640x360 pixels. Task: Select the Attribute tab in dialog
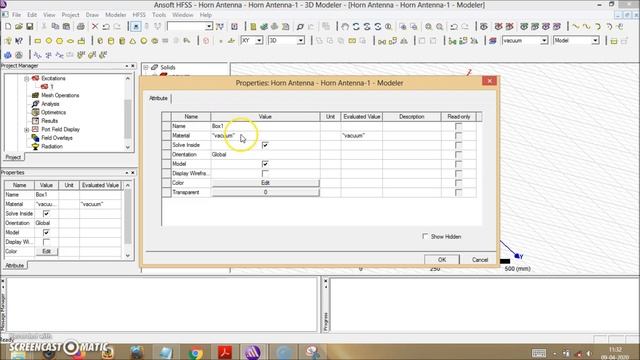pos(158,98)
